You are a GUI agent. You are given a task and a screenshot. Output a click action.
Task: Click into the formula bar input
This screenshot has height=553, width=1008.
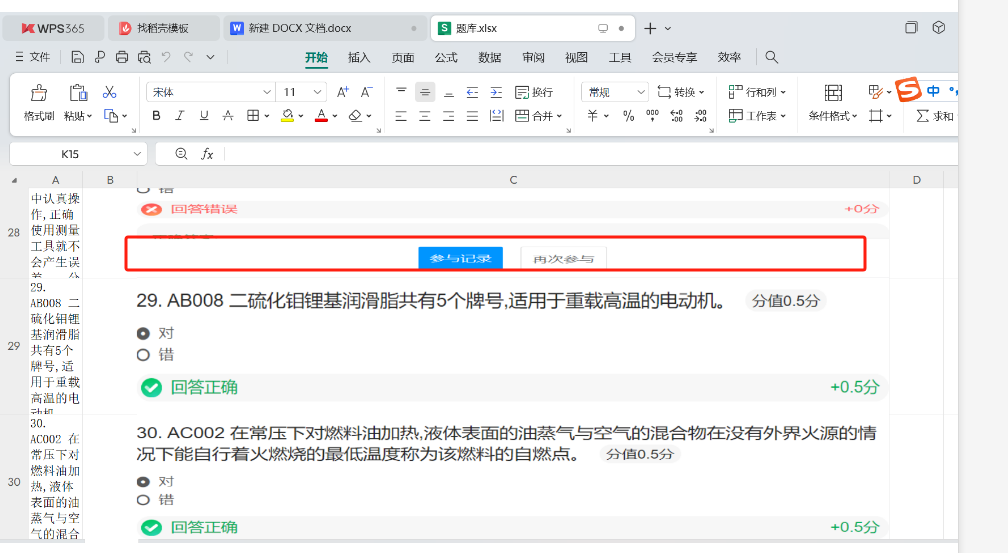(x=591, y=154)
